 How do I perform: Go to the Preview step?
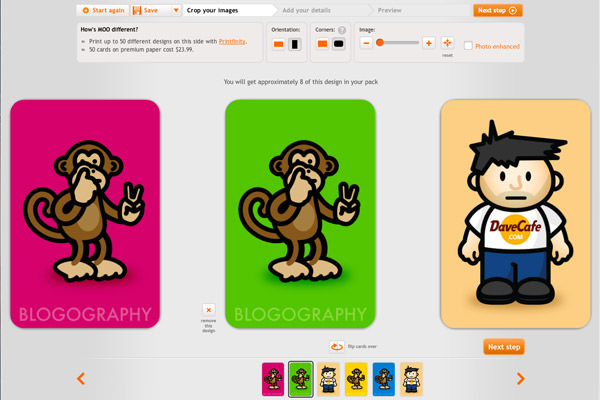[x=390, y=10]
